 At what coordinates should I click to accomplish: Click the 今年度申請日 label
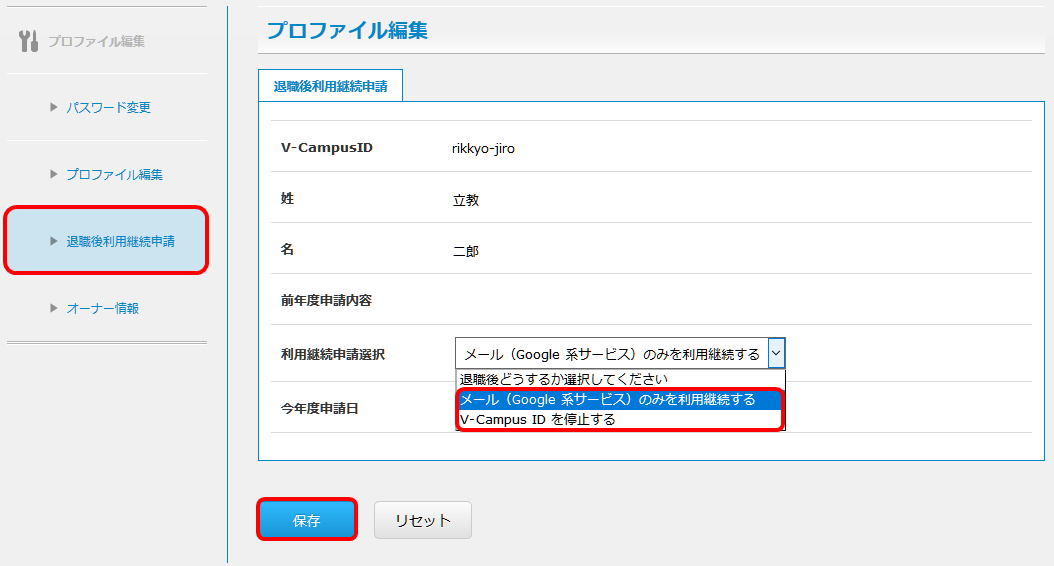pyautogui.click(x=319, y=408)
